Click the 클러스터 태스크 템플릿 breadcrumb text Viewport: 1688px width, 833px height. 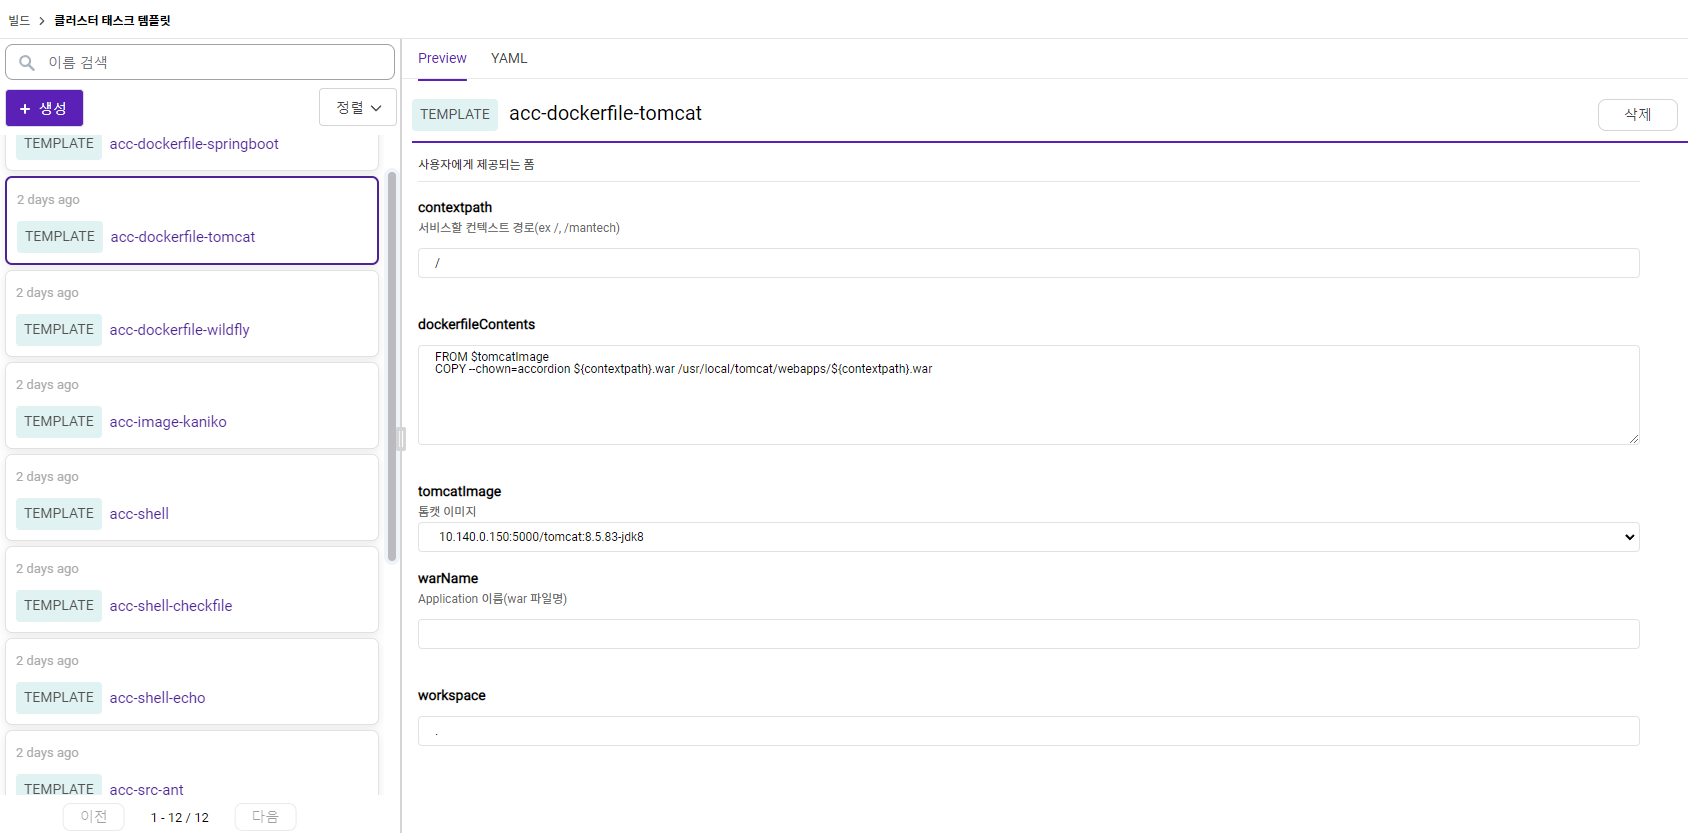point(112,20)
